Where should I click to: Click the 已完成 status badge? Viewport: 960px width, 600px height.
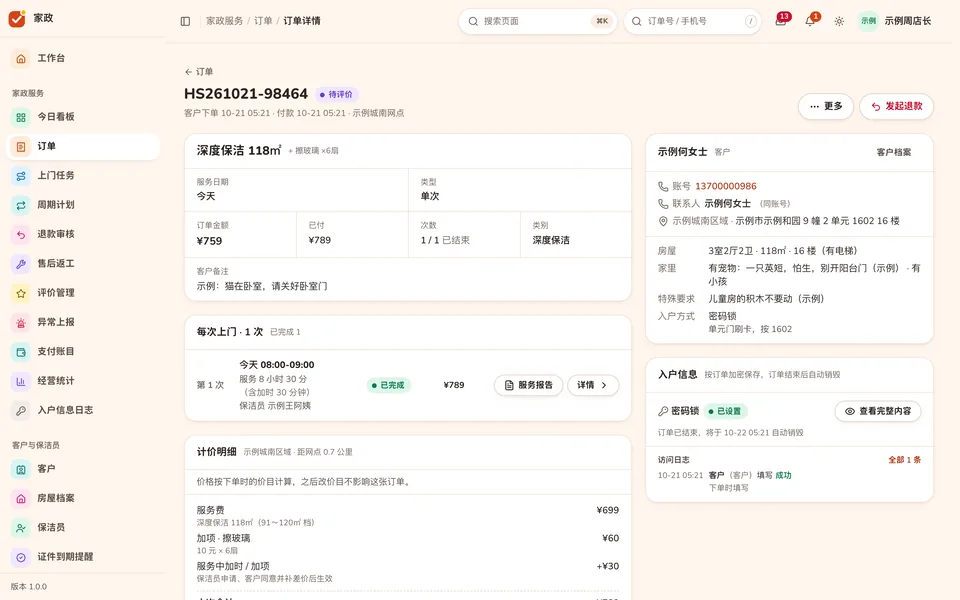coord(388,385)
